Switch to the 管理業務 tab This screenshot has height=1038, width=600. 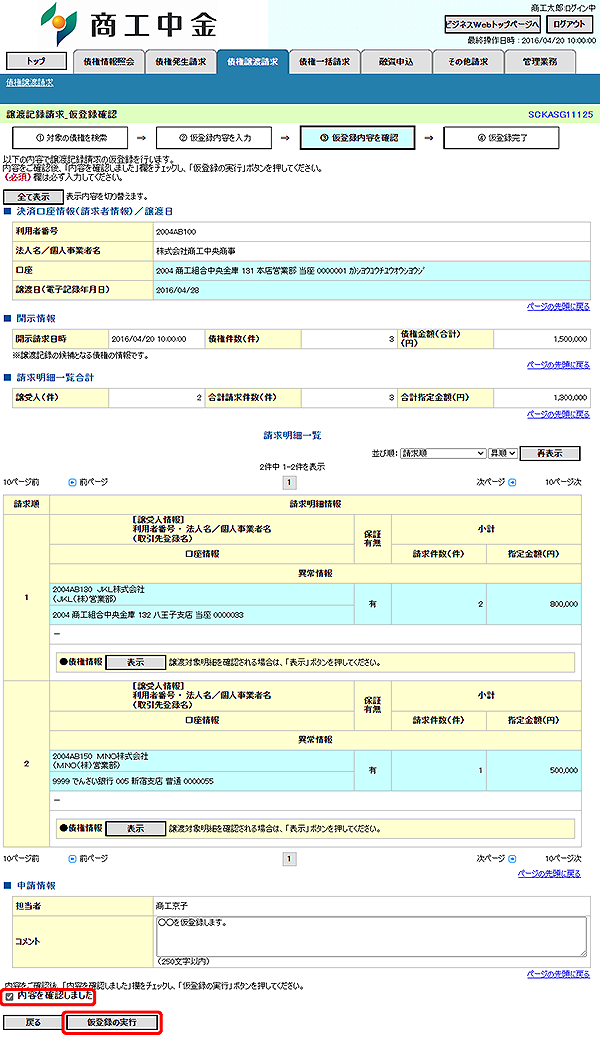[540, 62]
